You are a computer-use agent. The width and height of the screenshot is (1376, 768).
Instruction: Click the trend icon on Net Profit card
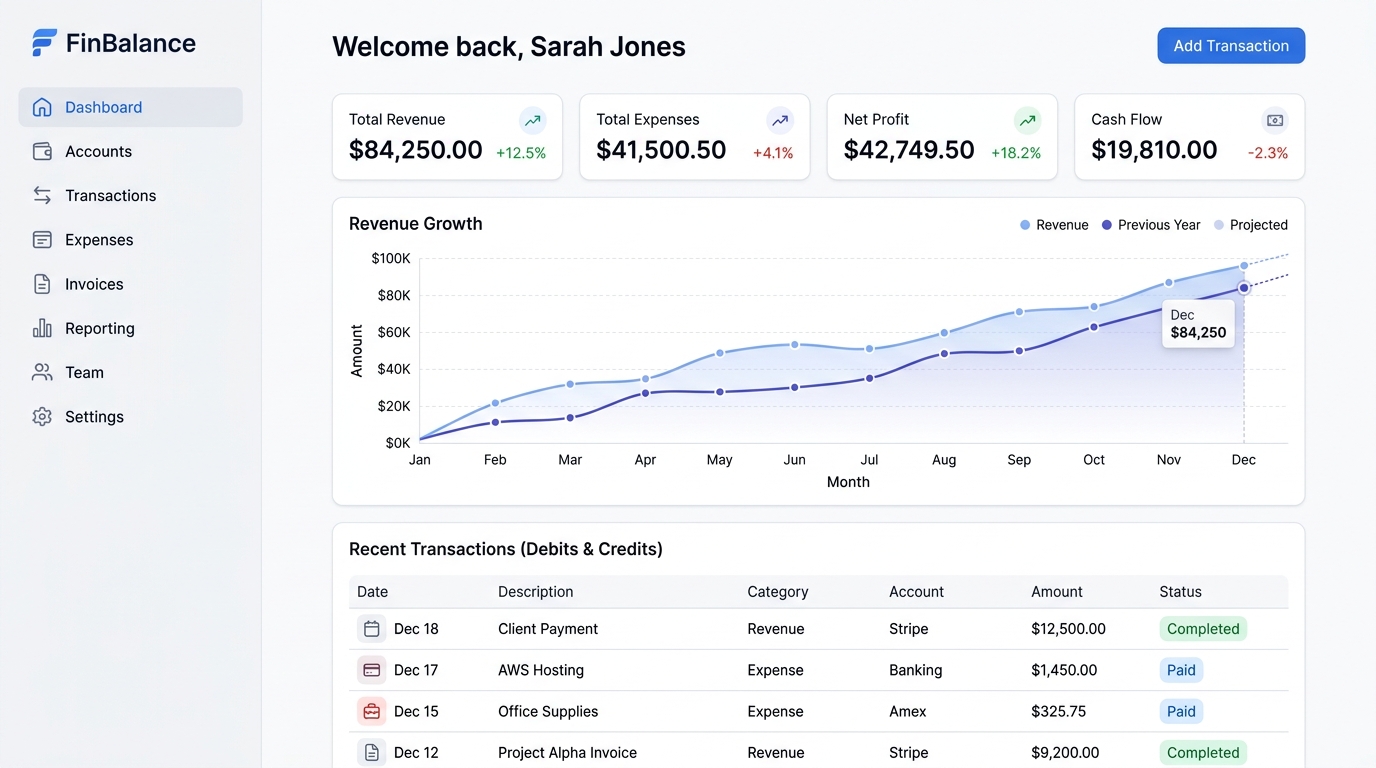(x=1028, y=121)
